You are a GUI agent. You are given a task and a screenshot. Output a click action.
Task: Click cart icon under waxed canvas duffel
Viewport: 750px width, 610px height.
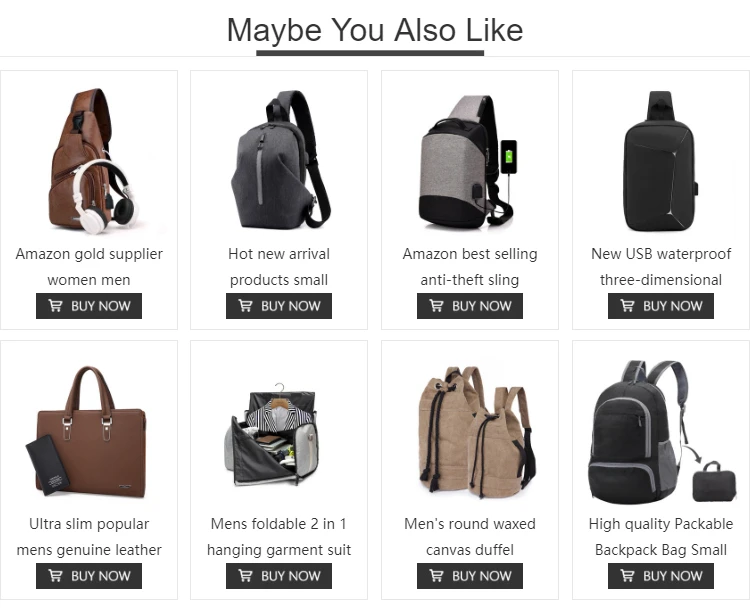(x=436, y=576)
